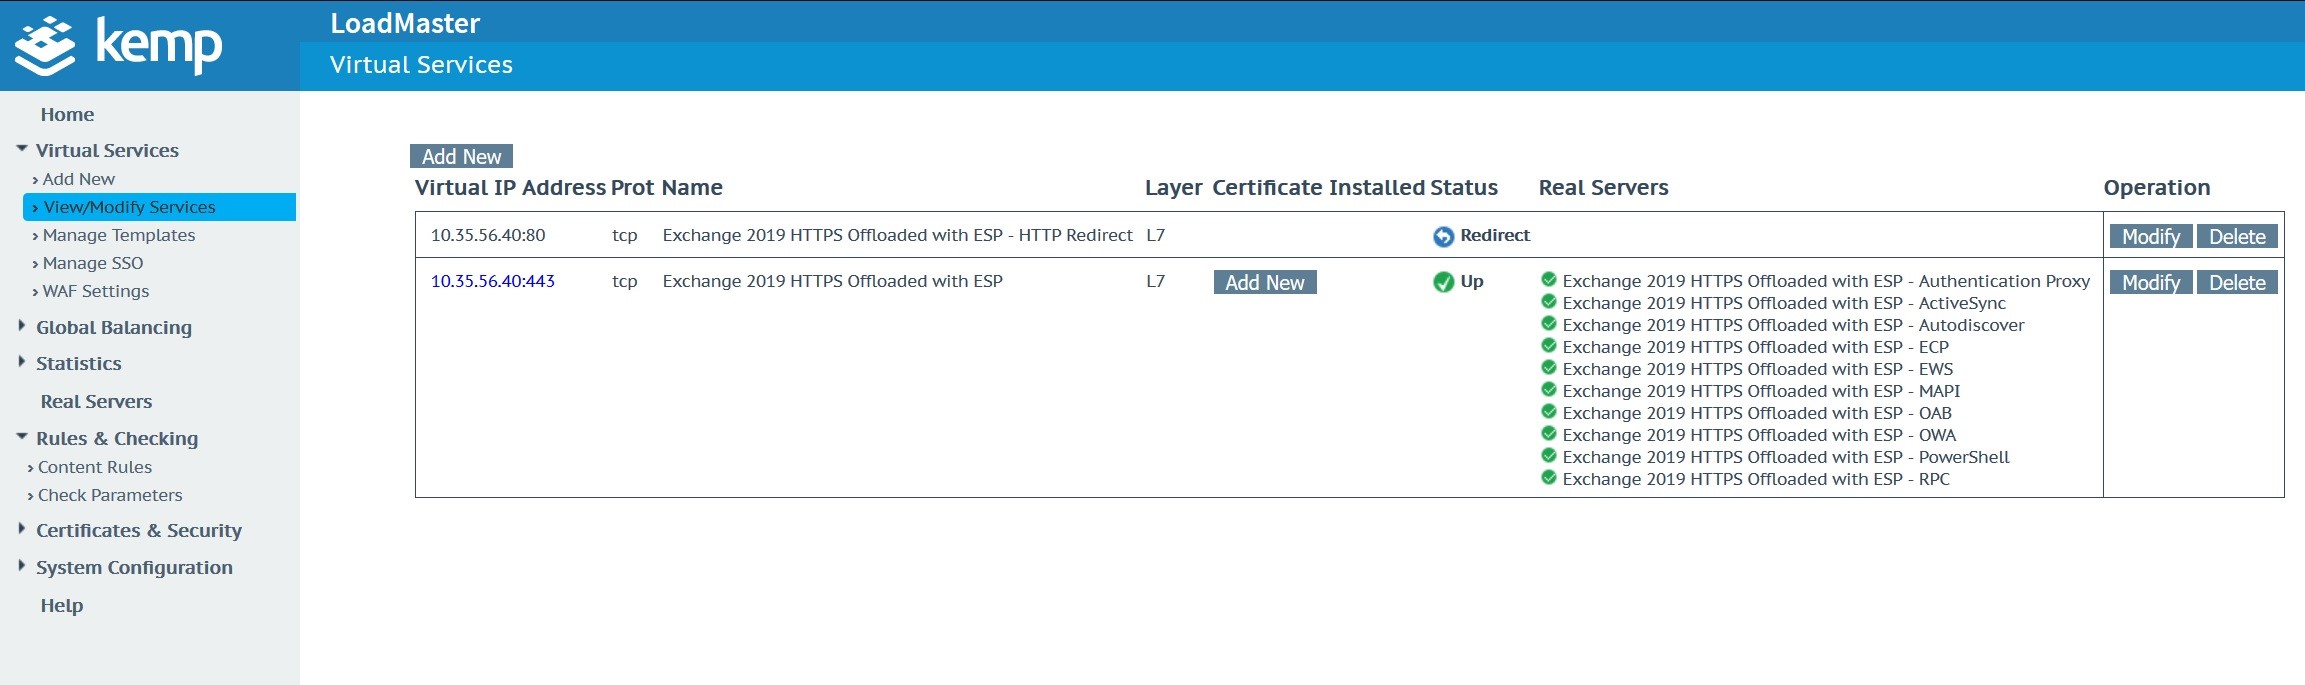Click green check icon beside OWA

(x=1549, y=434)
